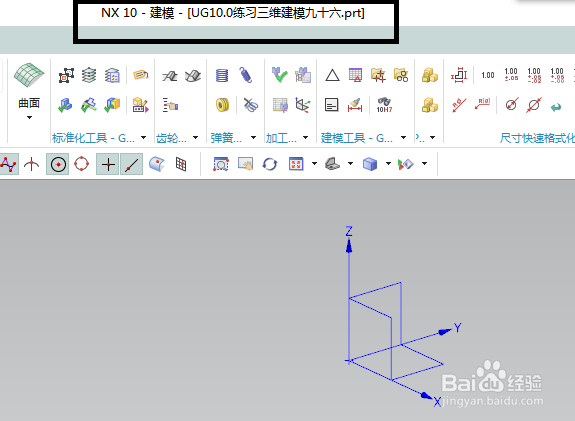Click the blue block with green check icon
Screen dimensions: 575x421
click(x=66, y=106)
